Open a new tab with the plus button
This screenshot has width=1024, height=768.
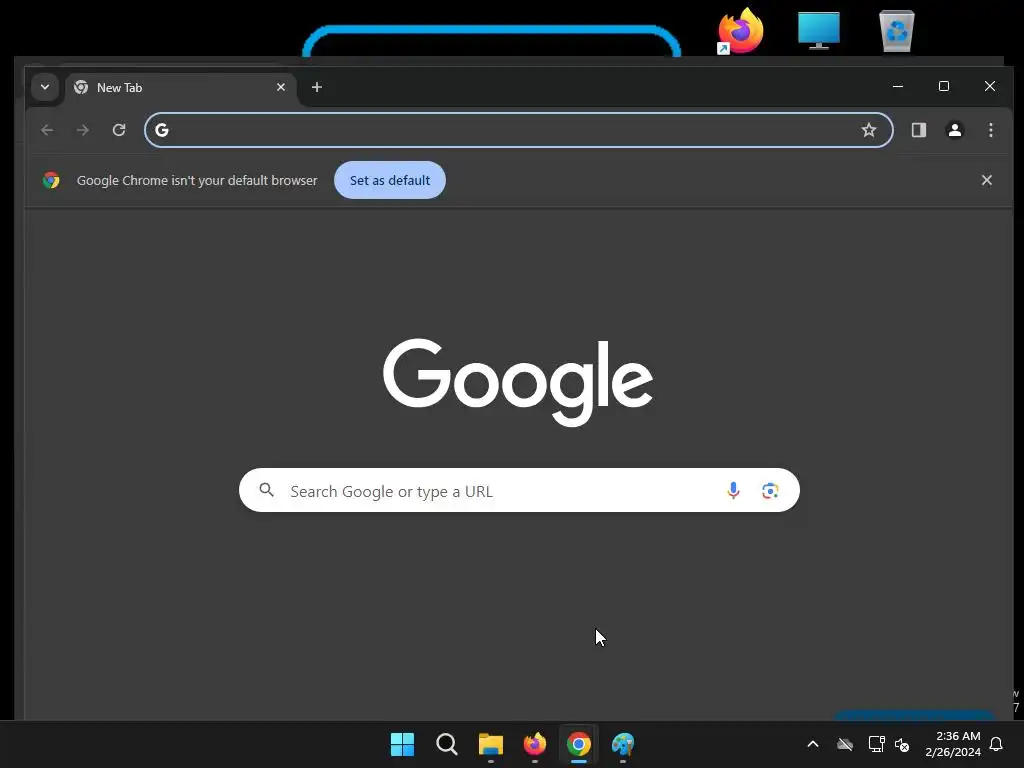(x=317, y=87)
